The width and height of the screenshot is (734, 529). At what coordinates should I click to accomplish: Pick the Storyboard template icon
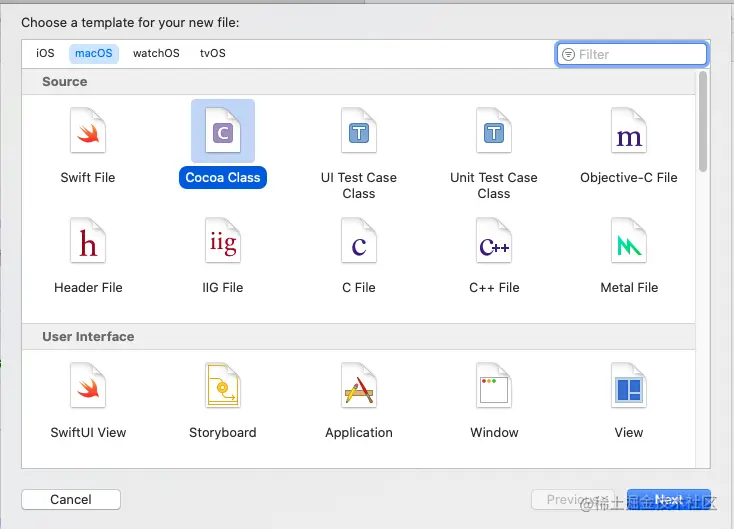click(x=223, y=385)
